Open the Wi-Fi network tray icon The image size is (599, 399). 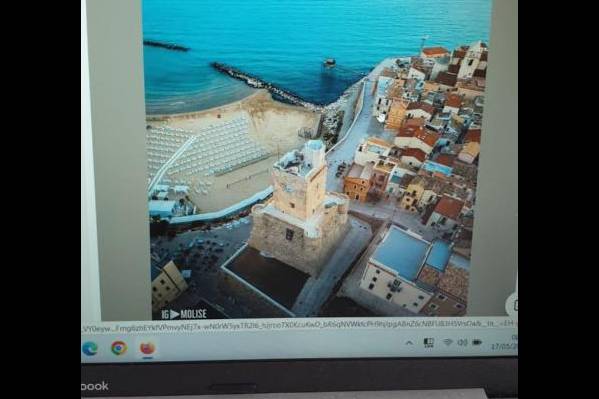[448, 342]
